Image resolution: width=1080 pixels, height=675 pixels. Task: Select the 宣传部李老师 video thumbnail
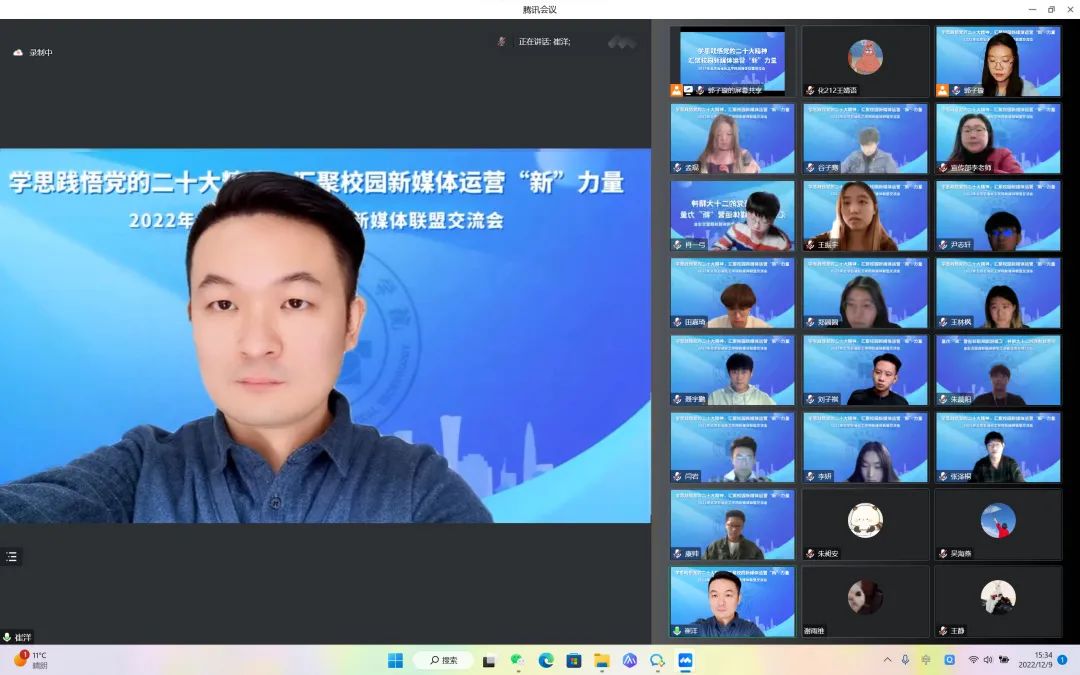tap(998, 139)
